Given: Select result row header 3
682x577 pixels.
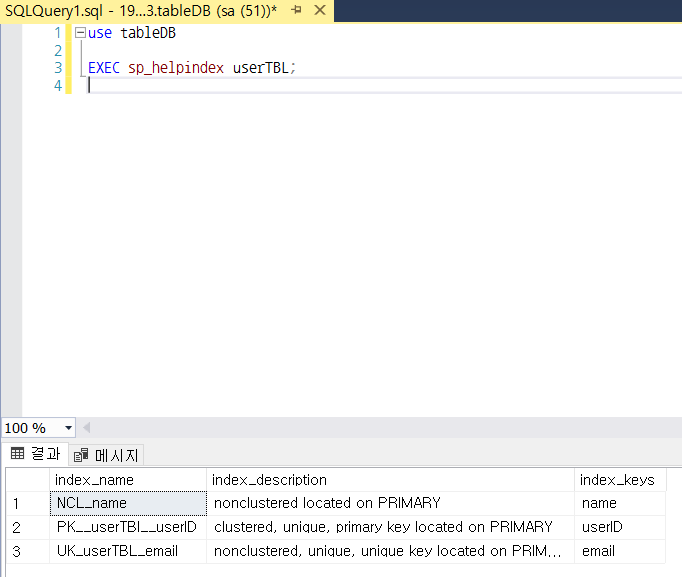Looking at the screenshot, I should [28, 551].
